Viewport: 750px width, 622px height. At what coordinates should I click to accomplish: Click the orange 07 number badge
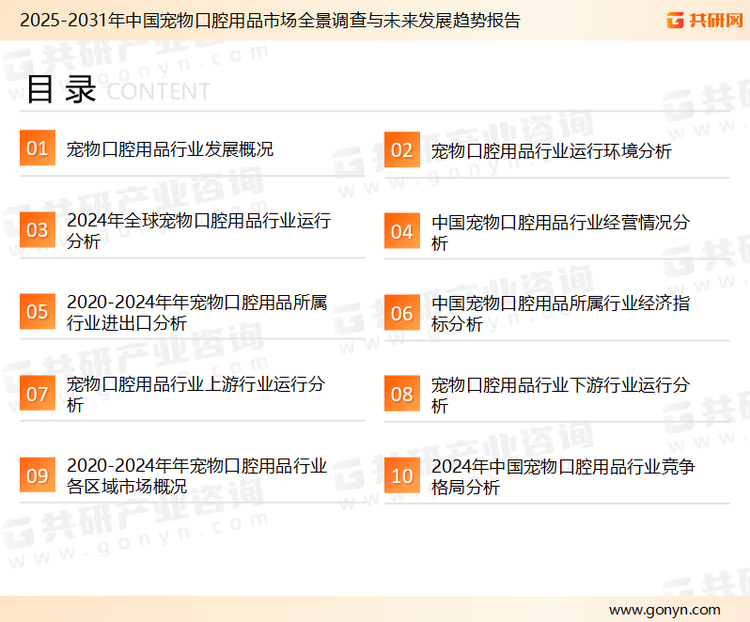point(37,393)
